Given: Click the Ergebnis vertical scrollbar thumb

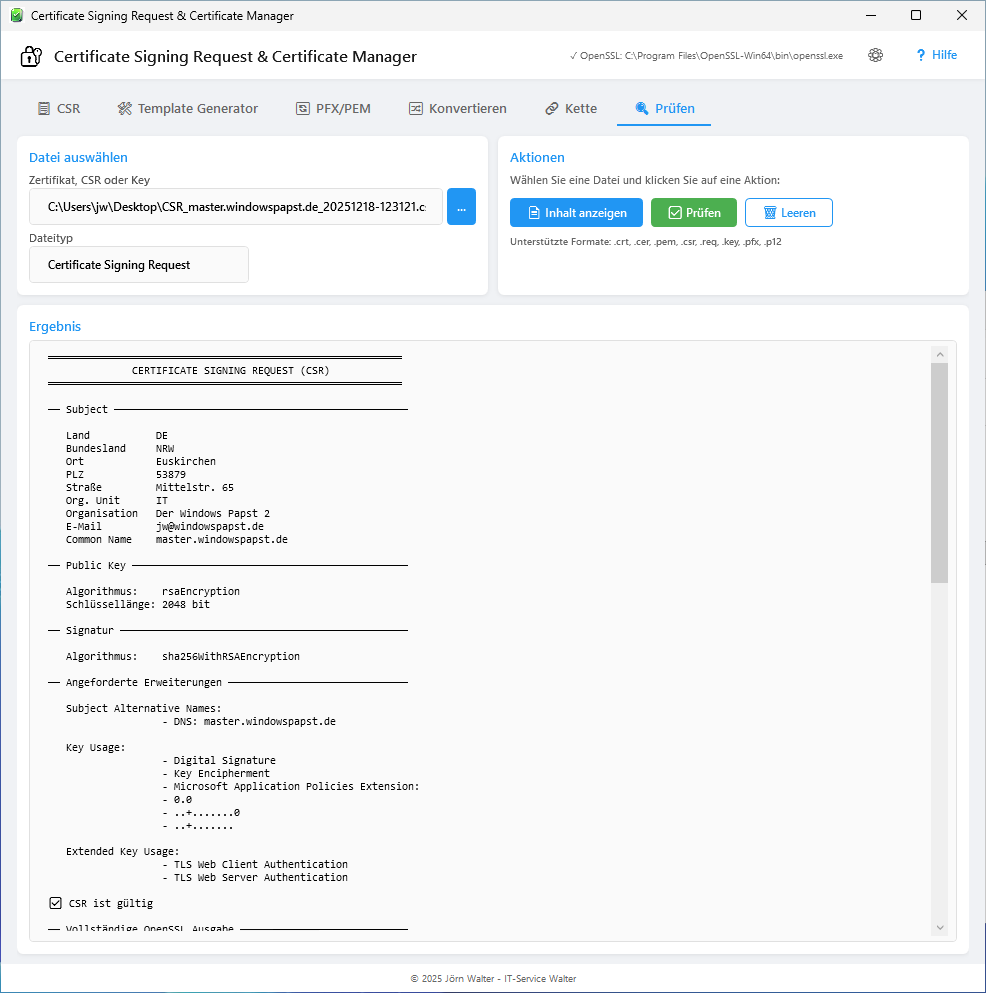Looking at the screenshot, I should (x=939, y=472).
